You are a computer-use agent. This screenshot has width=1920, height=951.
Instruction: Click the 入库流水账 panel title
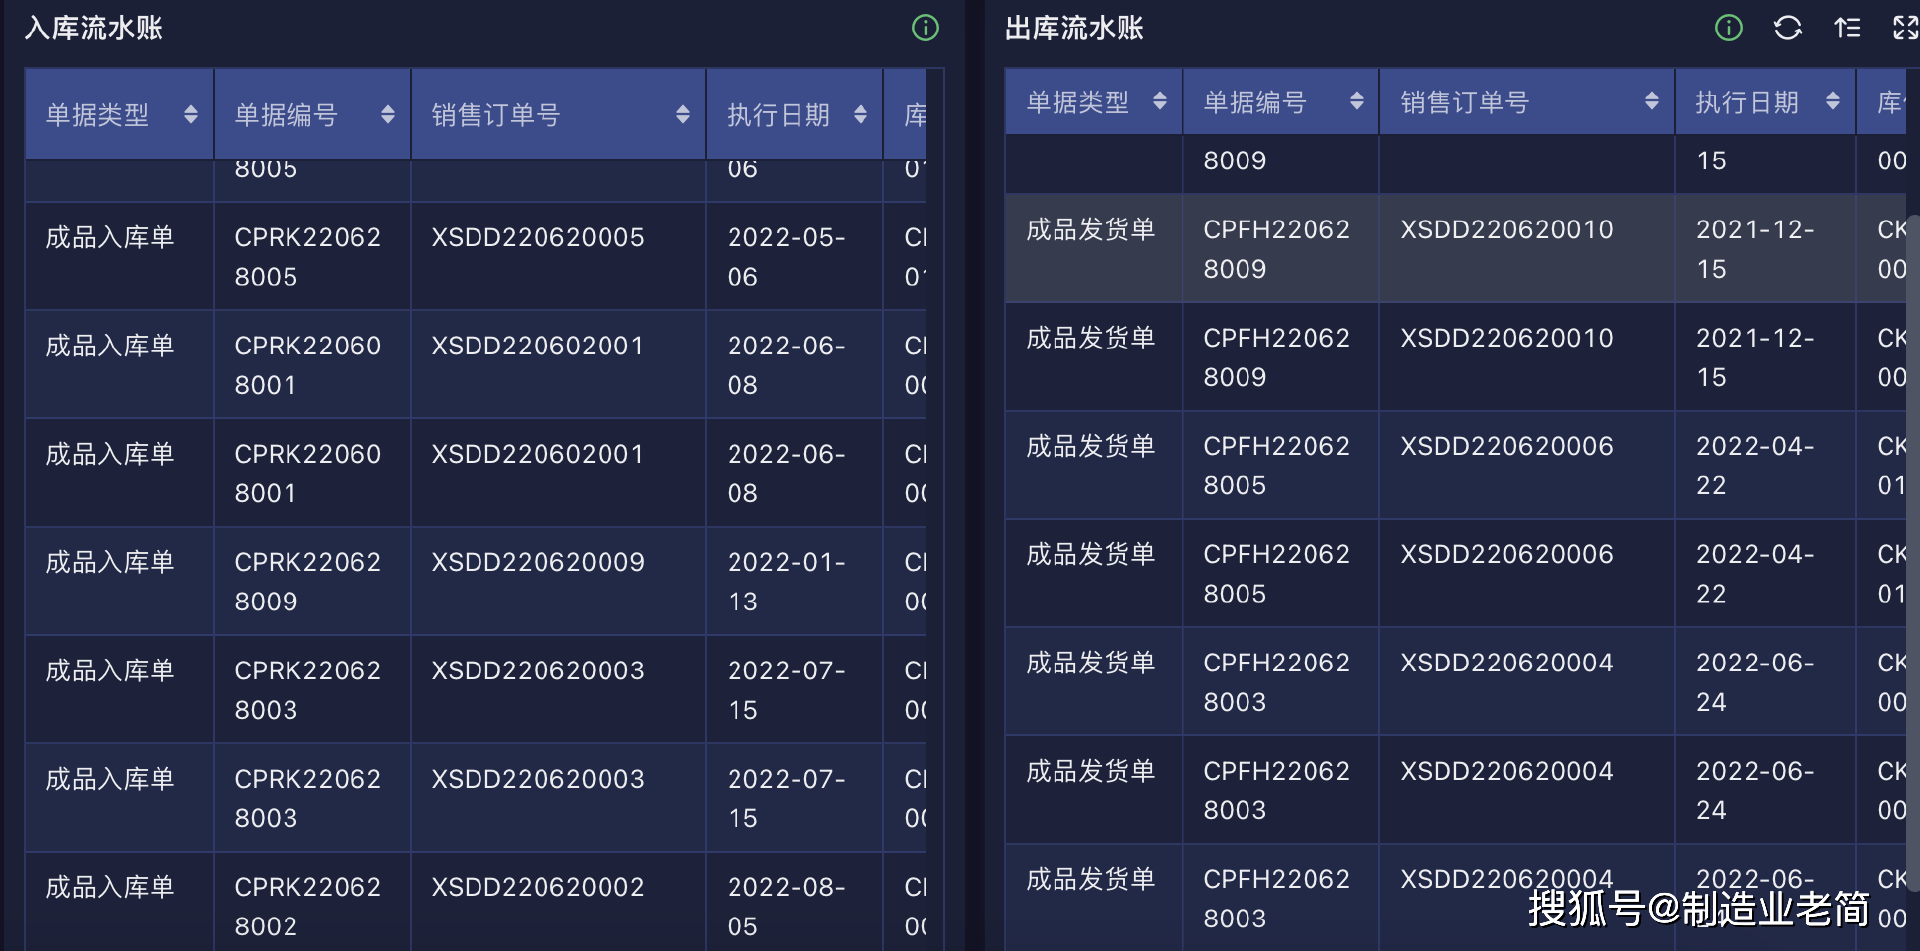click(93, 28)
